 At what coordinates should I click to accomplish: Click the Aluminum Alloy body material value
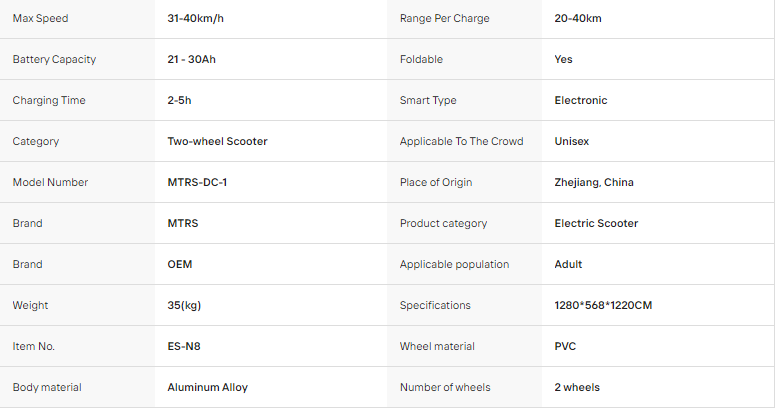(x=207, y=388)
